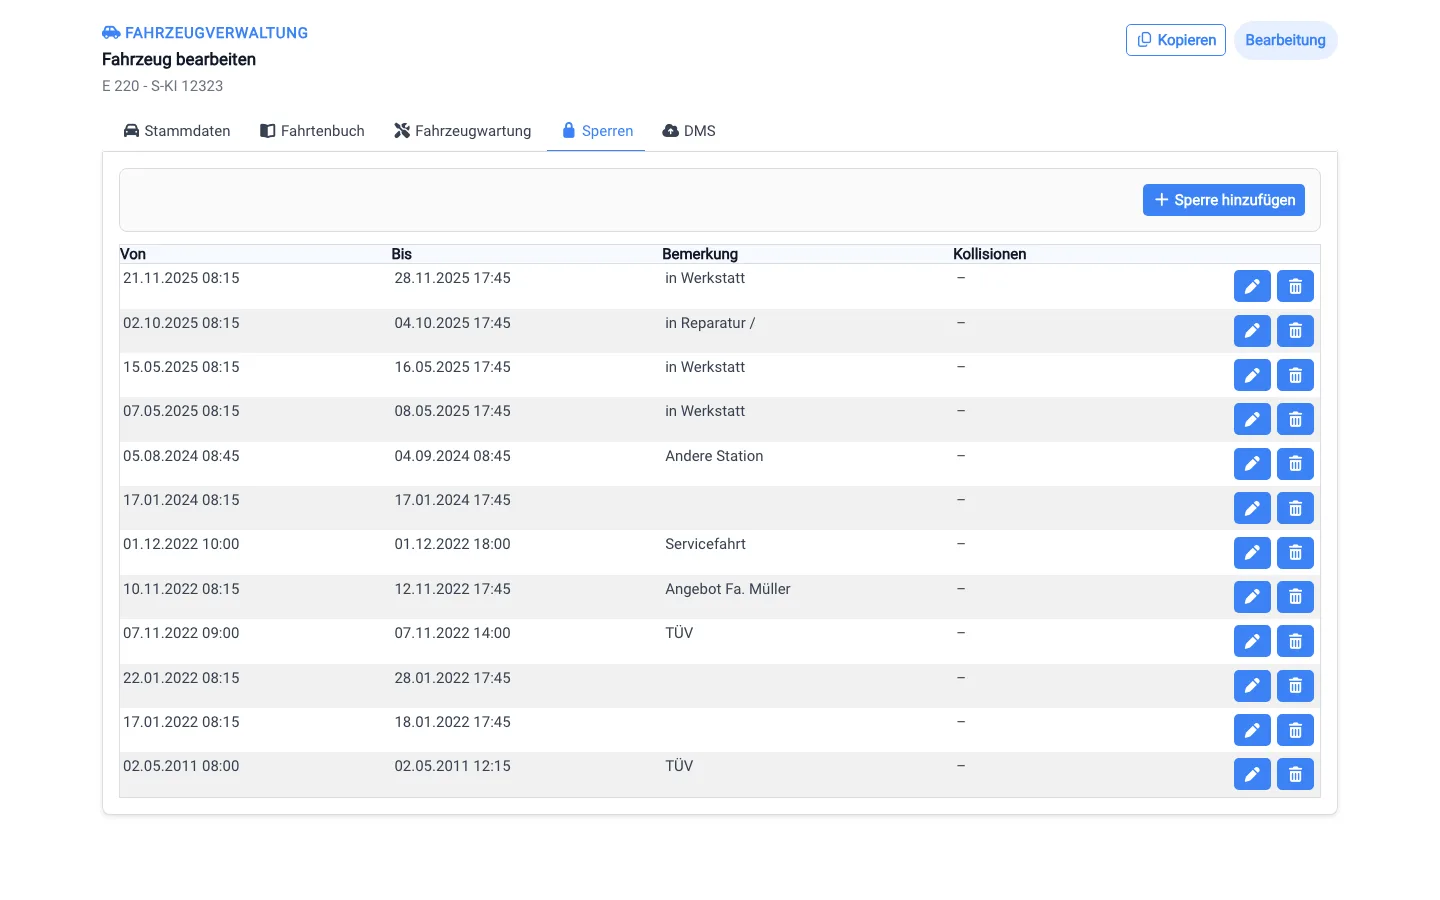Switch to the Fahrtenbuch tab
This screenshot has width=1440, height=900.
312,131
